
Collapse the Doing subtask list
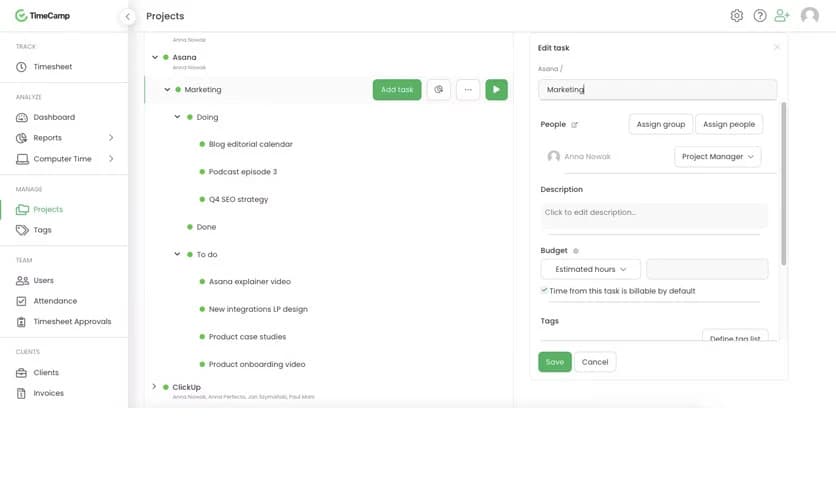click(x=177, y=117)
